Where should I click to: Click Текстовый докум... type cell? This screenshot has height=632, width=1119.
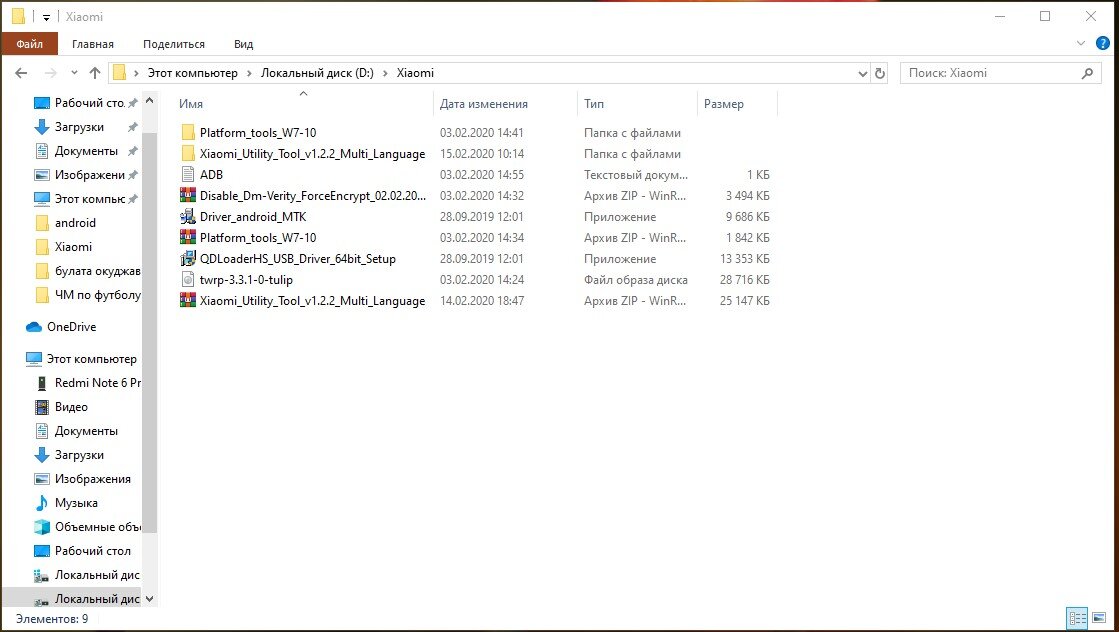coord(636,175)
